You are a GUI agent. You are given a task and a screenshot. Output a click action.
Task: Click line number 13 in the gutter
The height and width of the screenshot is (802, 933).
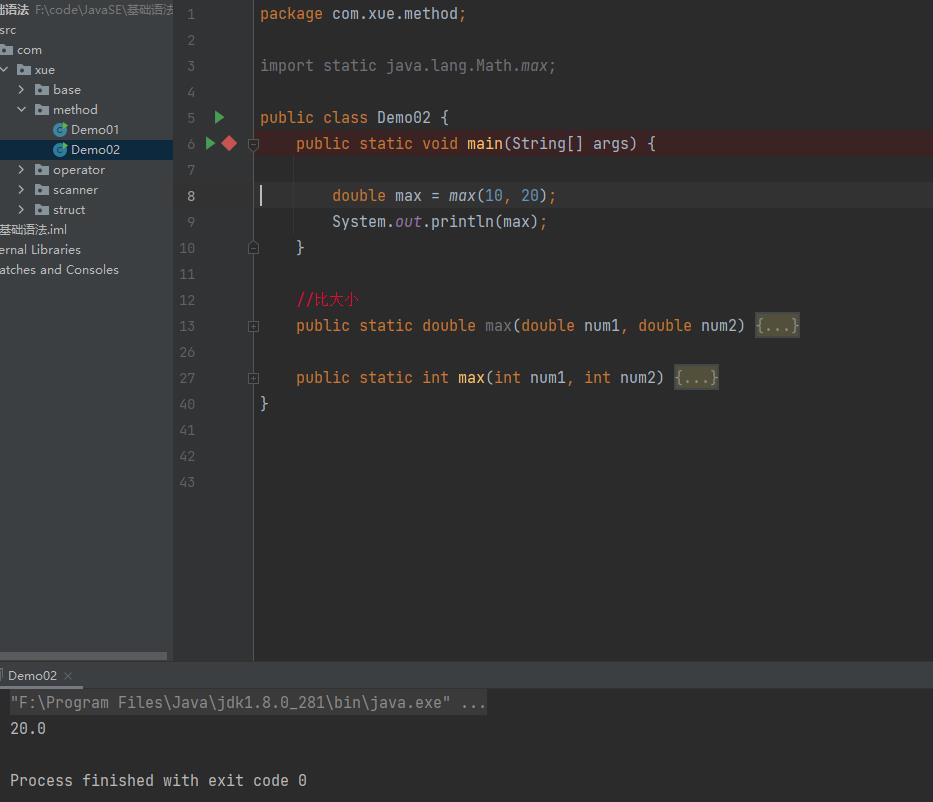187,326
